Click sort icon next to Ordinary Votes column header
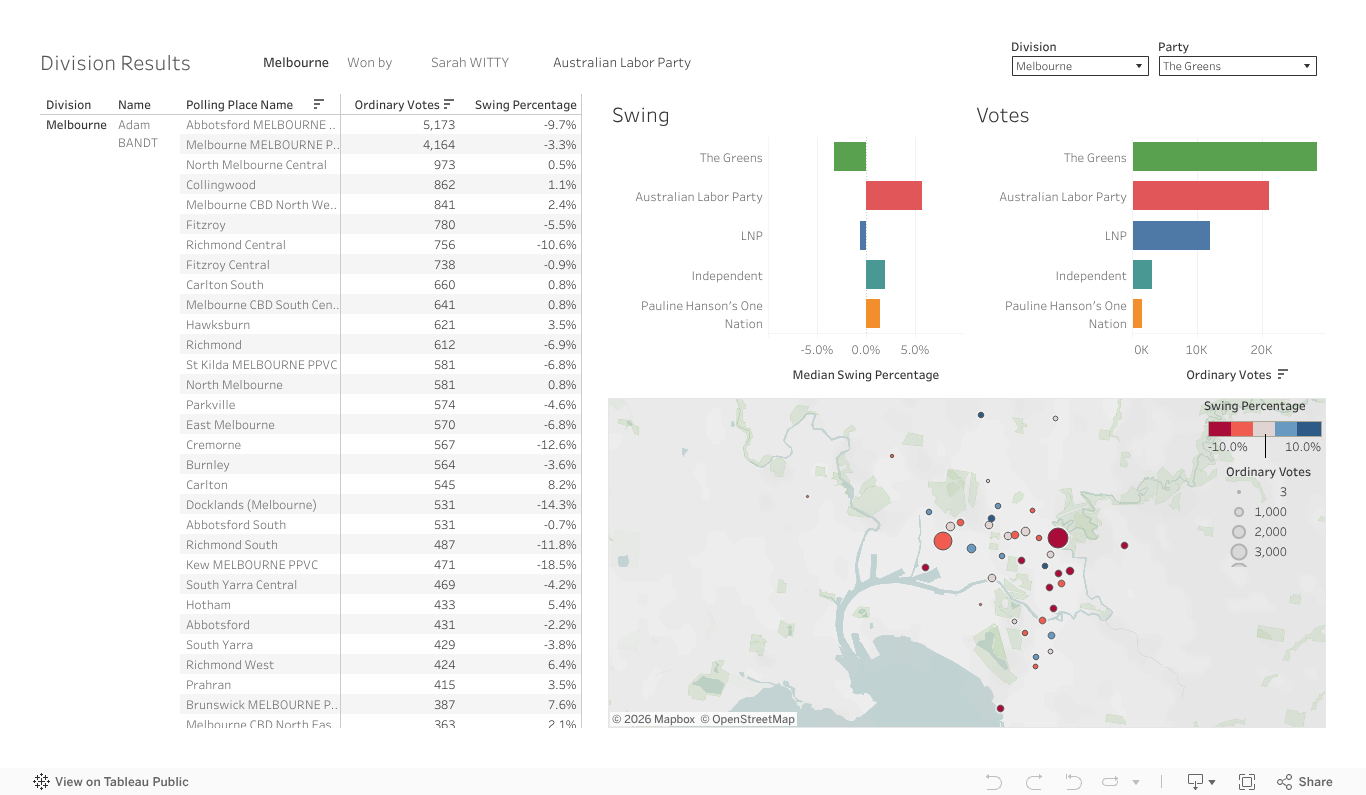Viewport: 1366px width, 795px height. [449, 104]
